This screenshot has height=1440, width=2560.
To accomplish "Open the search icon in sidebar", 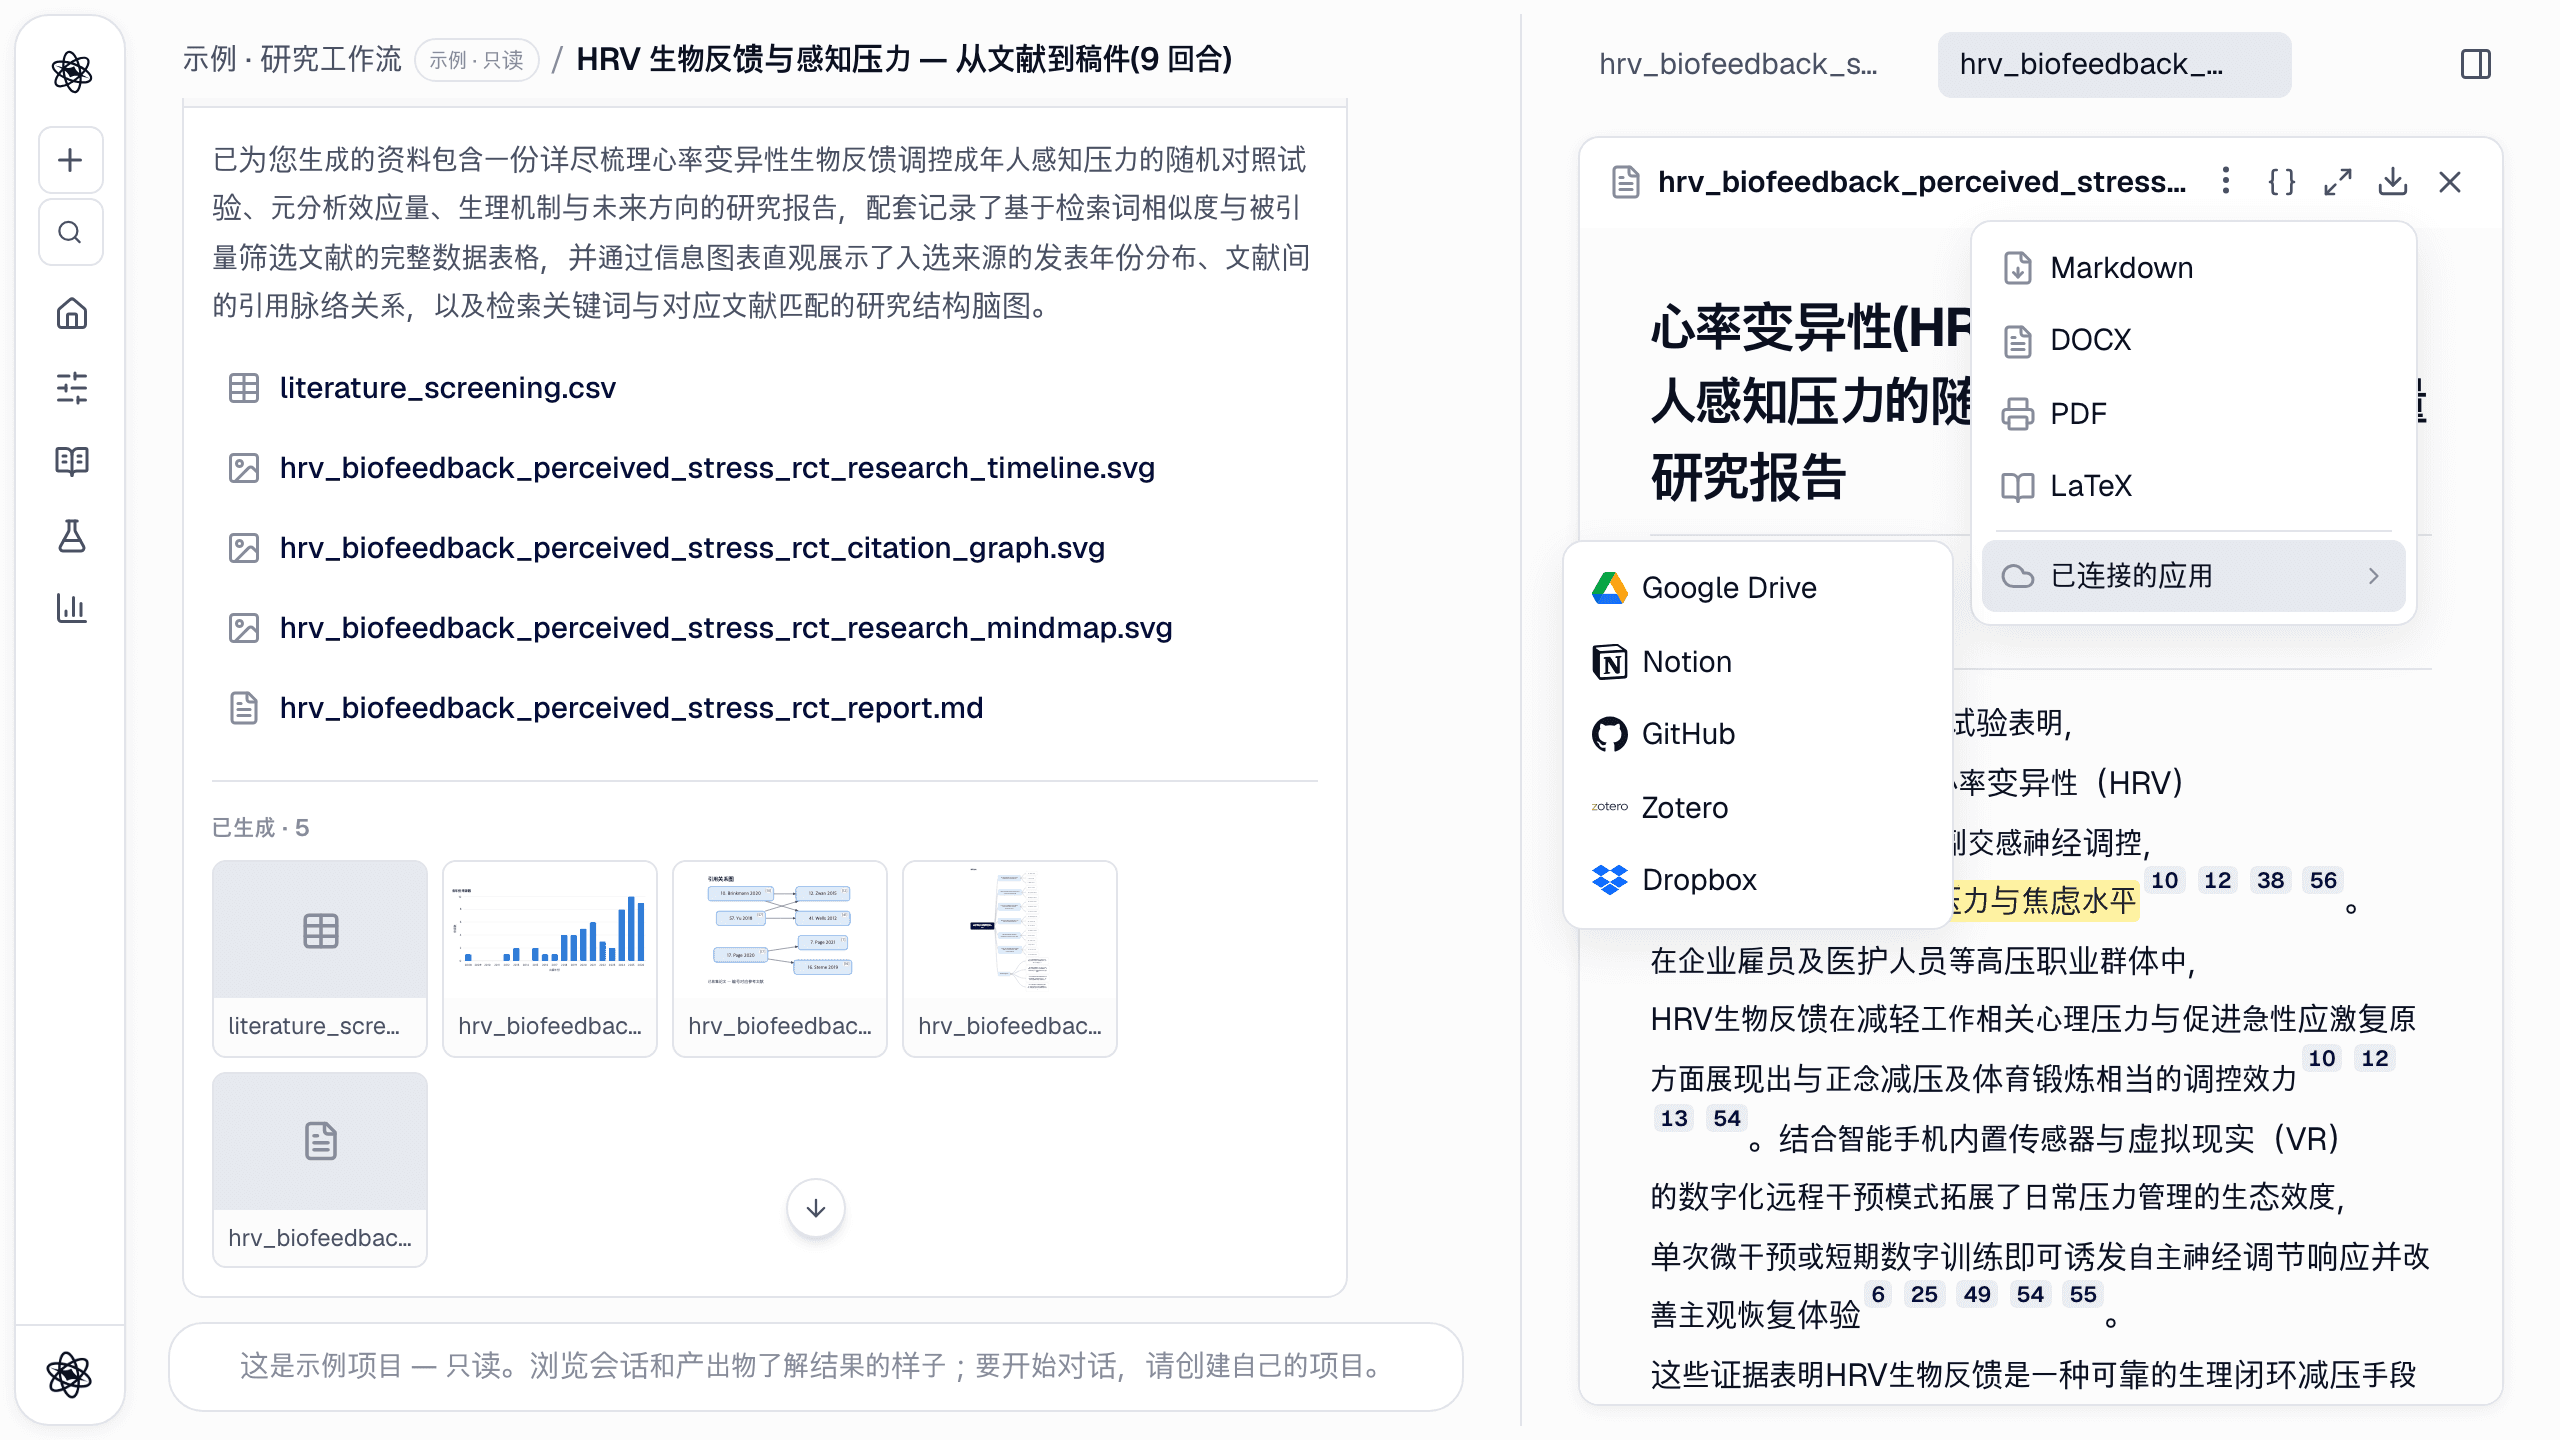I will click(70, 233).
